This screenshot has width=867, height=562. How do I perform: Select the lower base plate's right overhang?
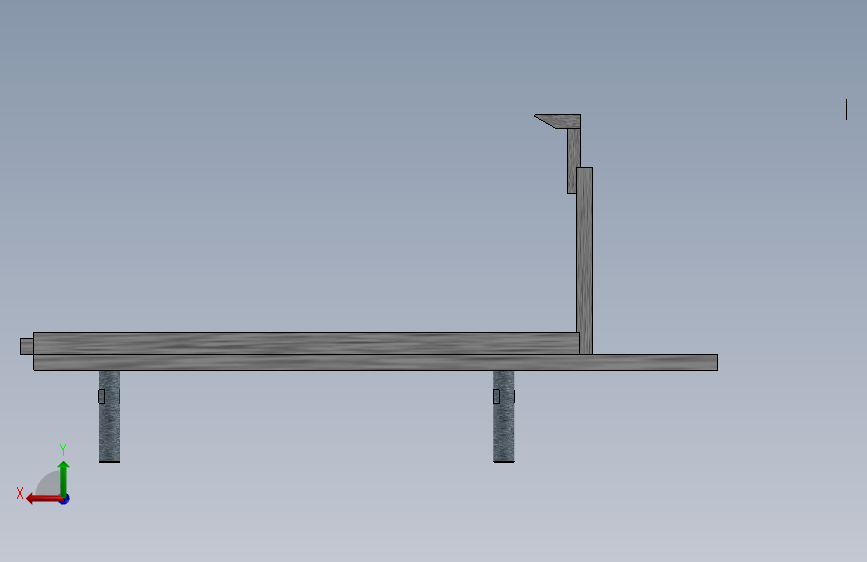655,362
